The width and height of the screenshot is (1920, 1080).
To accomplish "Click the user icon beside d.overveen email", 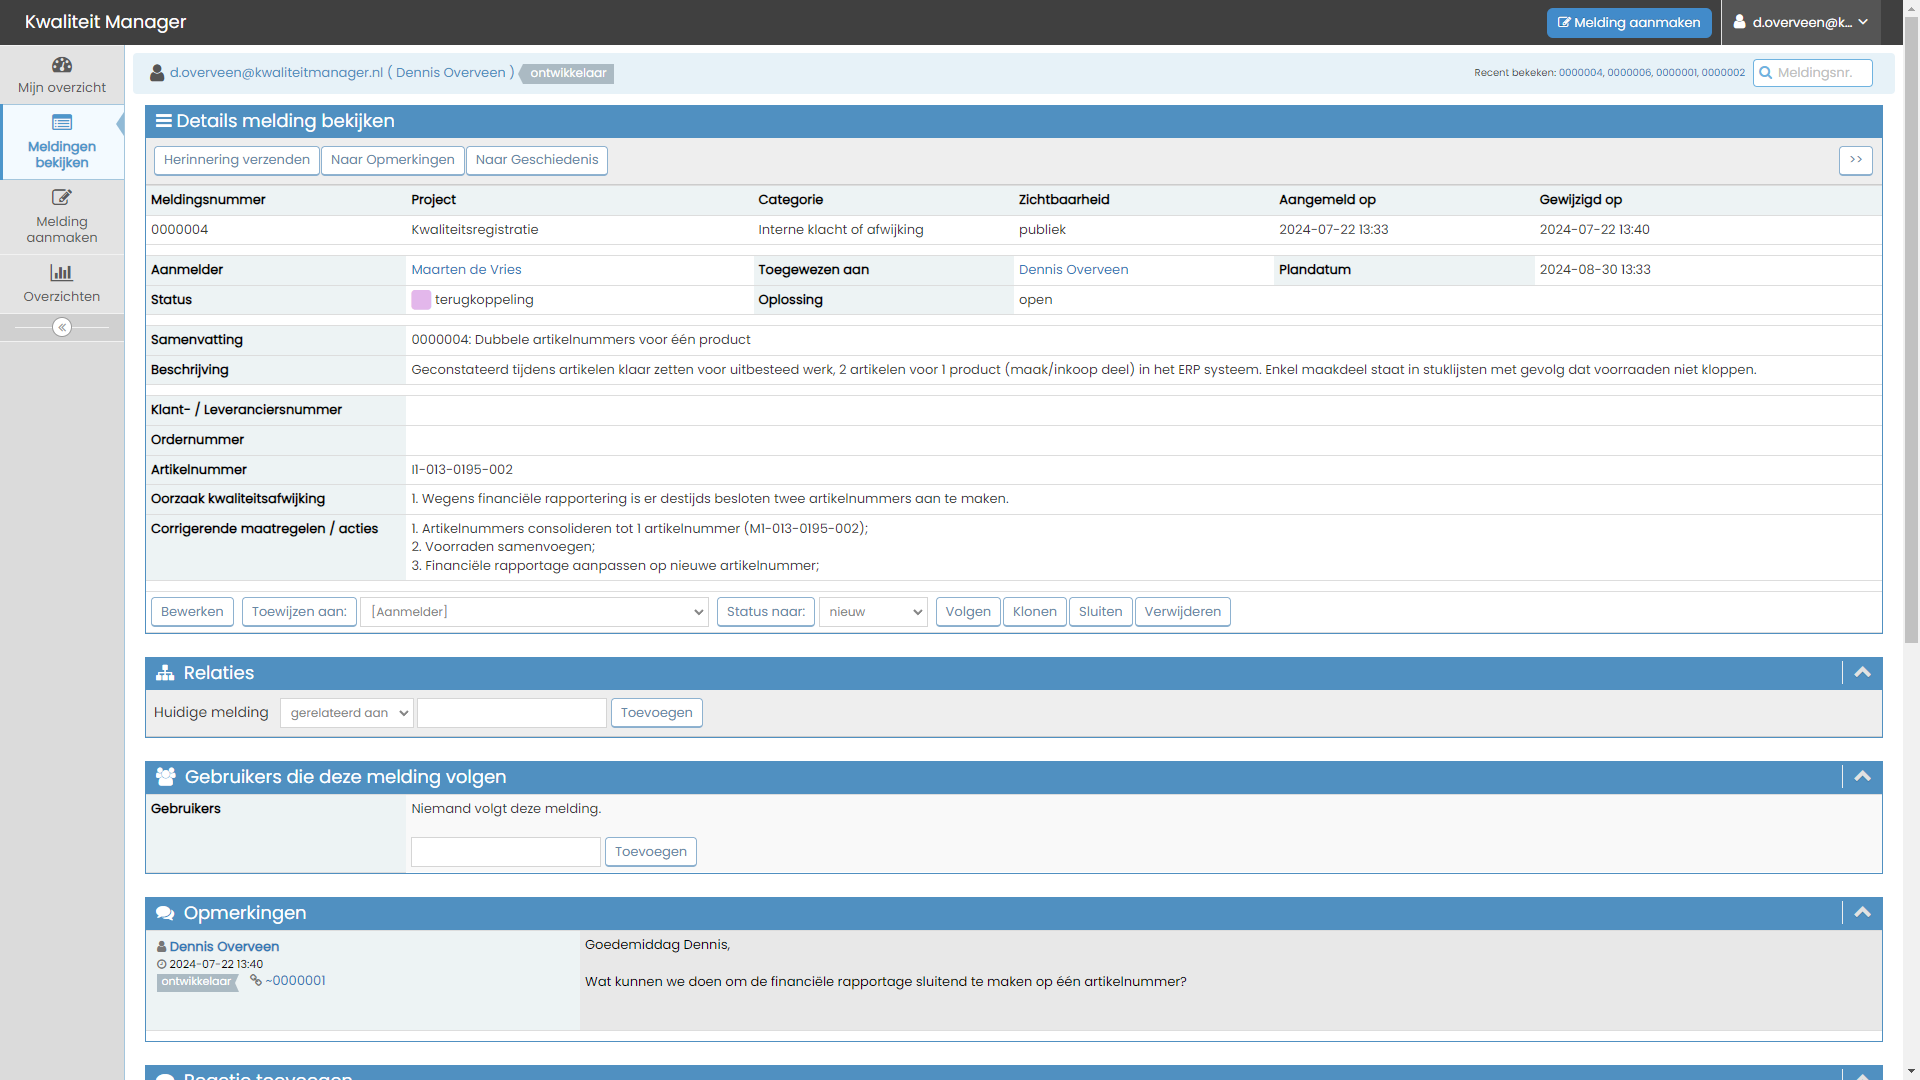I will tap(157, 73).
